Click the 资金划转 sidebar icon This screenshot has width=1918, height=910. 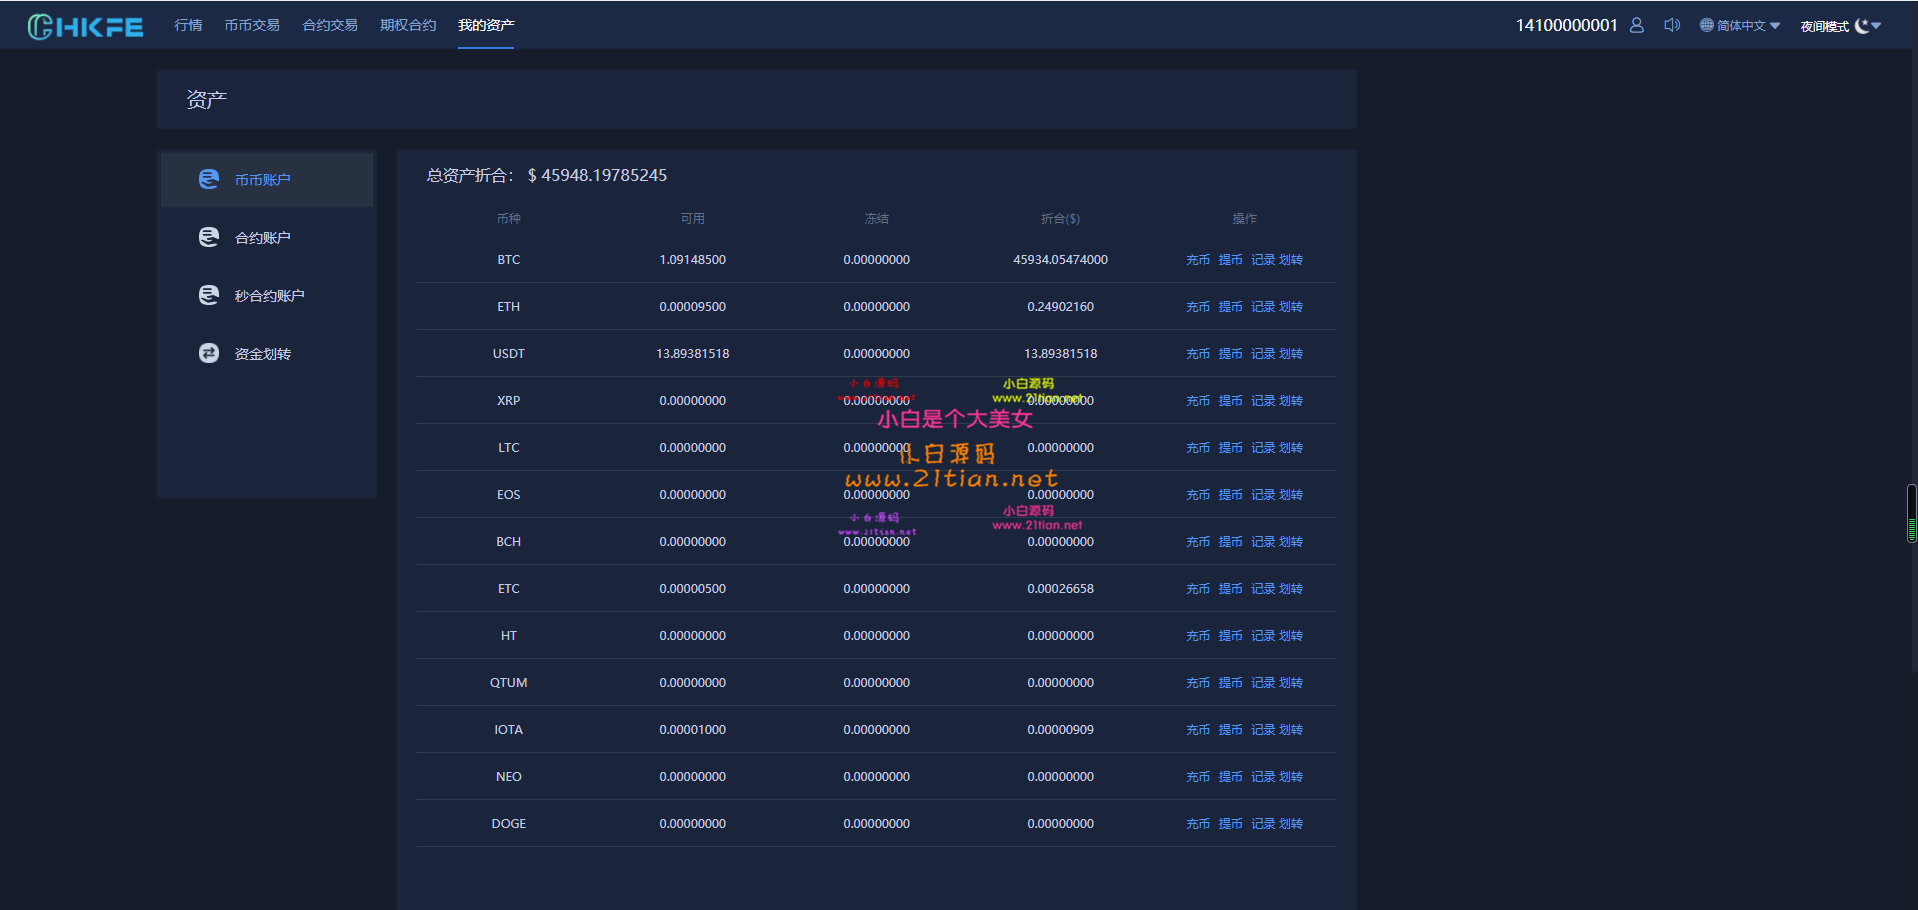(x=208, y=353)
